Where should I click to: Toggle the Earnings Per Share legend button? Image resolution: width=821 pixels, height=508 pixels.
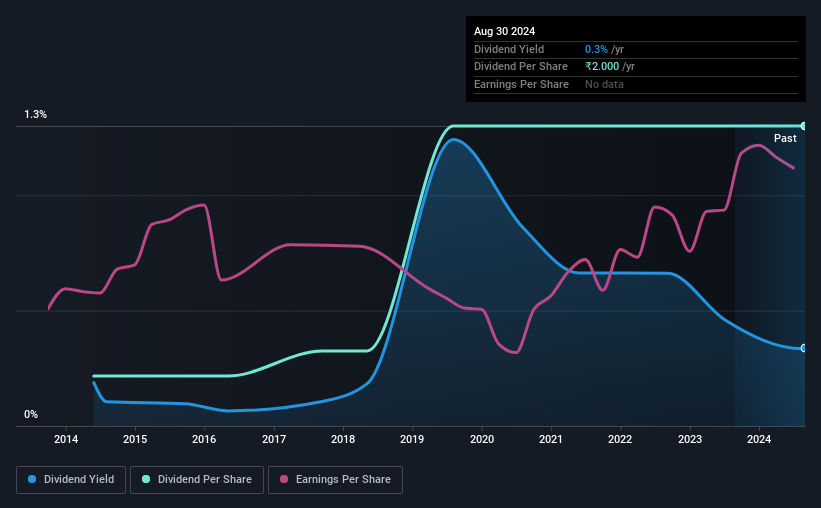pyautogui.click(x=335, y=480)
